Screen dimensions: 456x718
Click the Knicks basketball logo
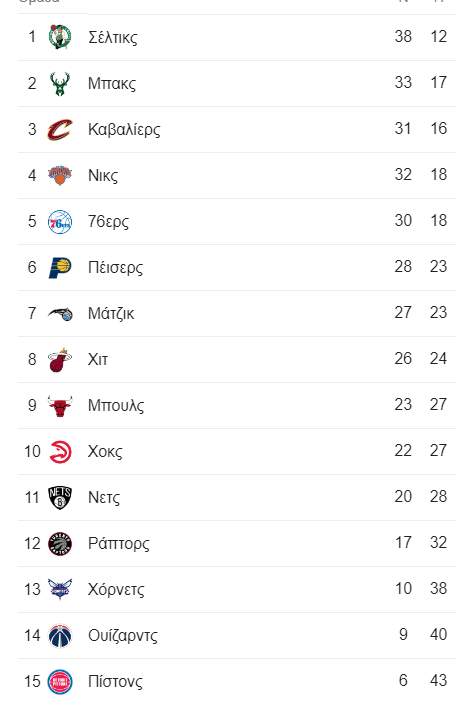coord(60,175)
